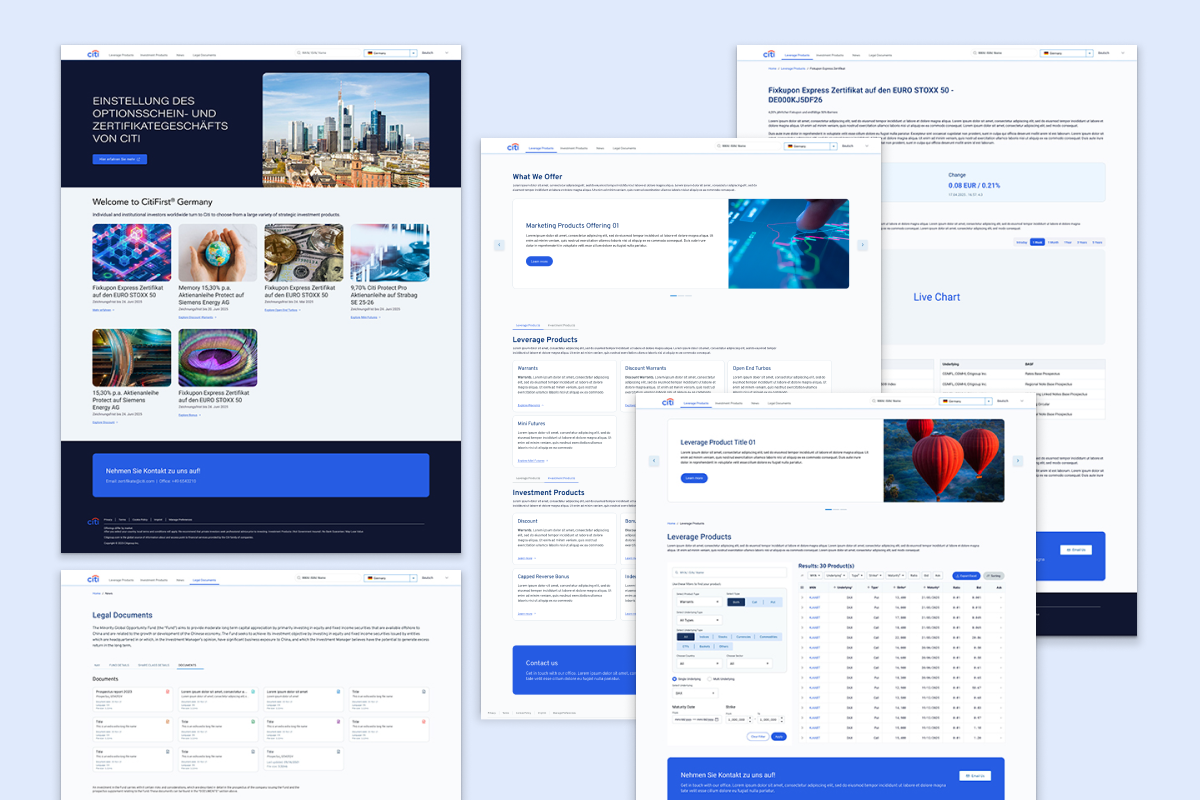The image size is (1200, 800).
Task: Choose Put in the Select Type toggle
Action: click(773, 602)
